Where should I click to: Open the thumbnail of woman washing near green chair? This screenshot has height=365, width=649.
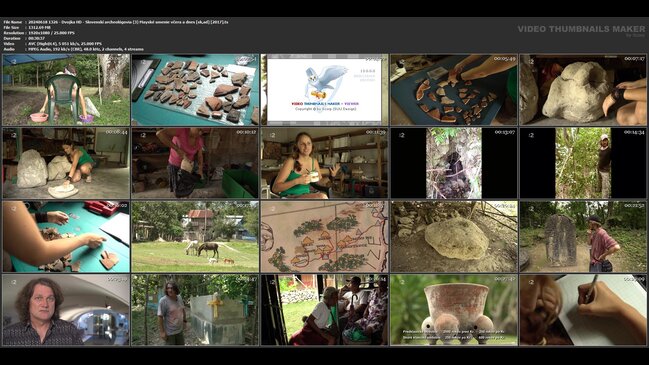66,89
